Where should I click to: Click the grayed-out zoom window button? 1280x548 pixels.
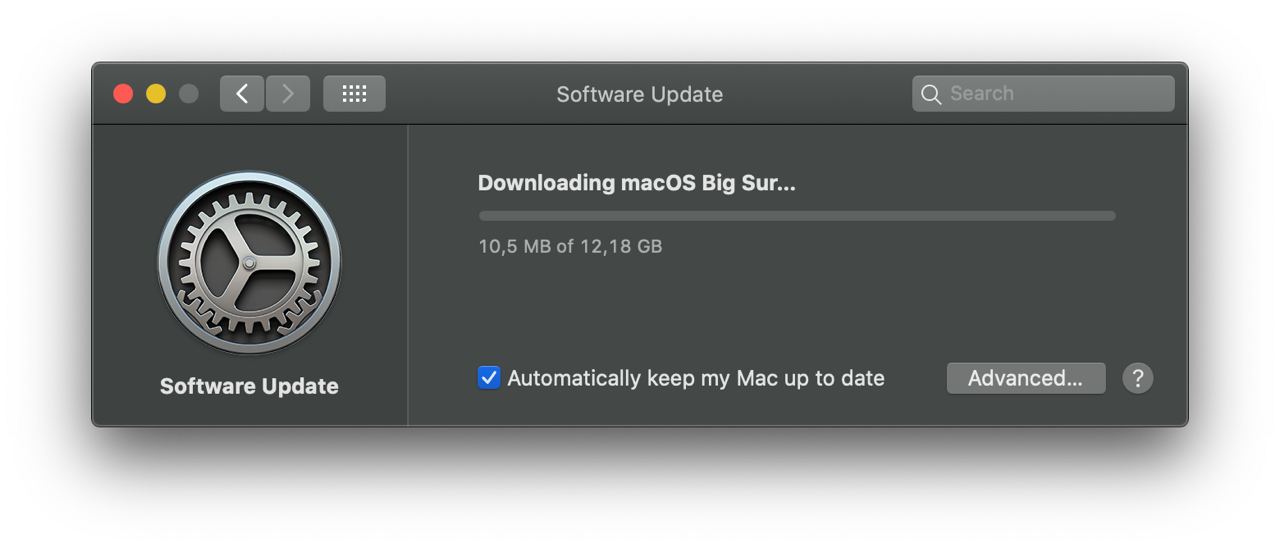pyautogui.click(x=189, y=94)
